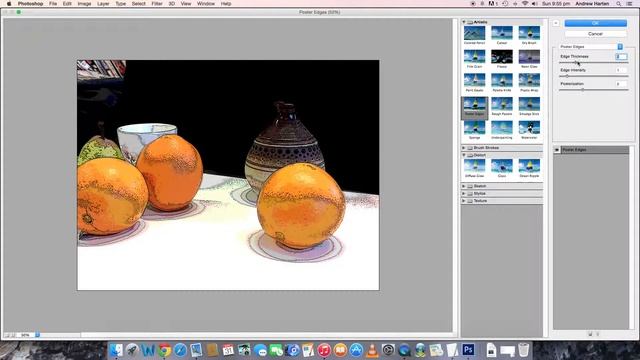This screenshot has width=640, height=360.
Task: Click the Posterization value field
Action: click(621, 84)
